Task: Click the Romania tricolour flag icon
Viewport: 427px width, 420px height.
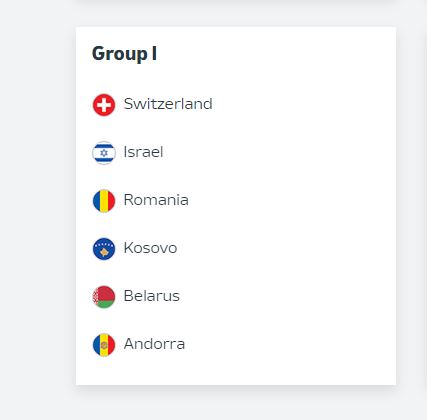Action: (x=104, y=201)
